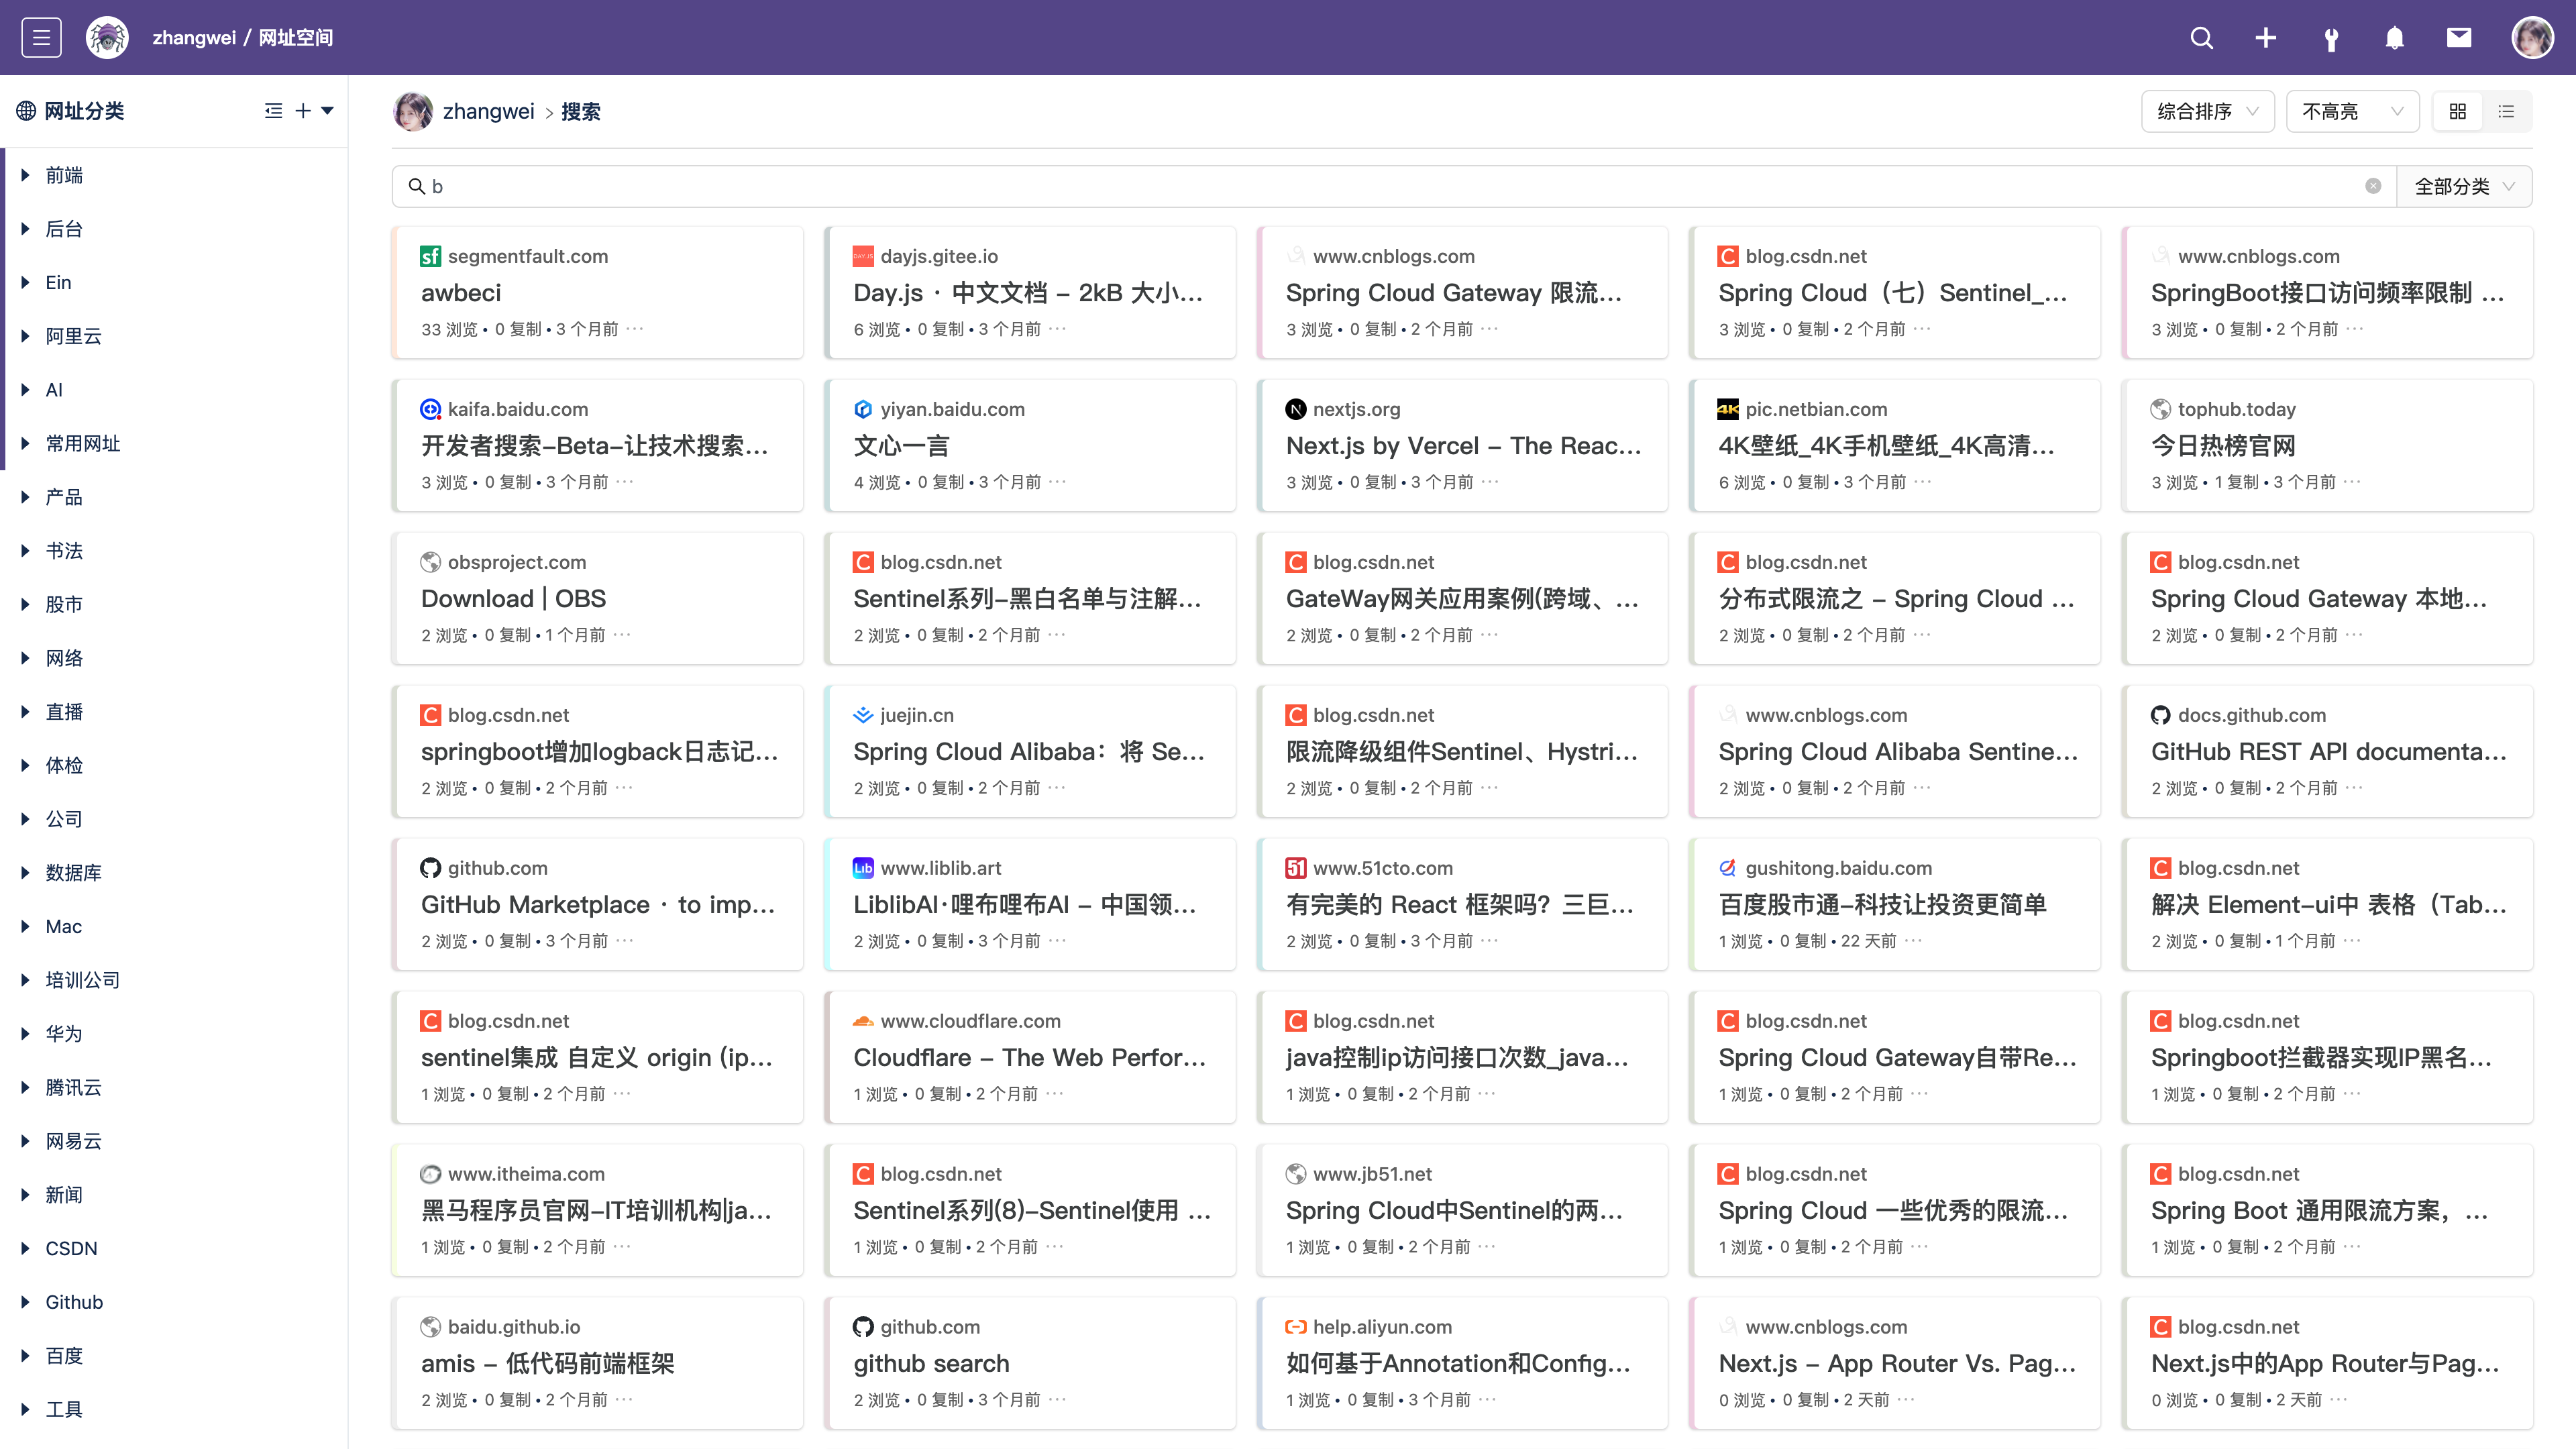This screenshot has height=1449, width=2576.
Task: Click the Cloudflare favicon icon
Action: click(863, 1021)
